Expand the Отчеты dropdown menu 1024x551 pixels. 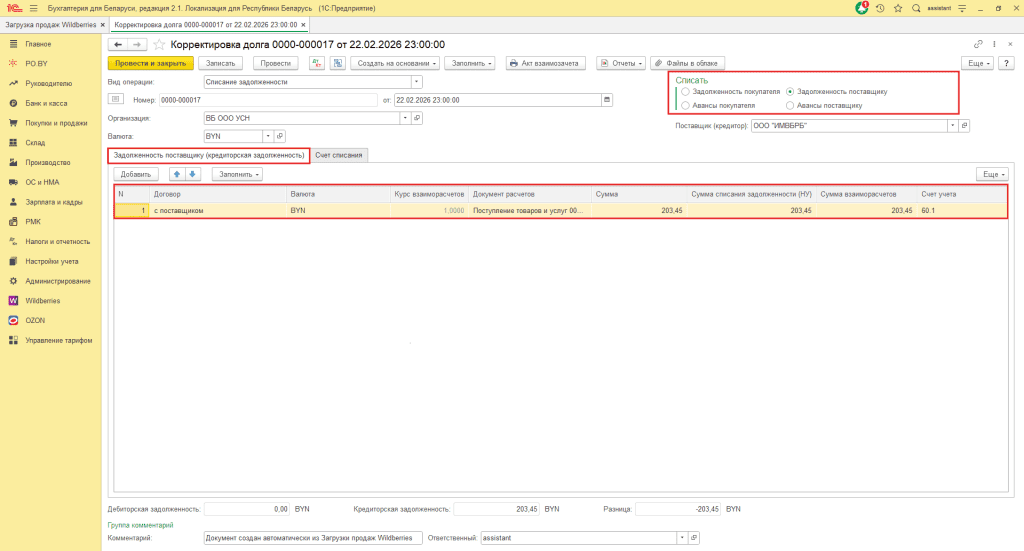coord(620,63)
